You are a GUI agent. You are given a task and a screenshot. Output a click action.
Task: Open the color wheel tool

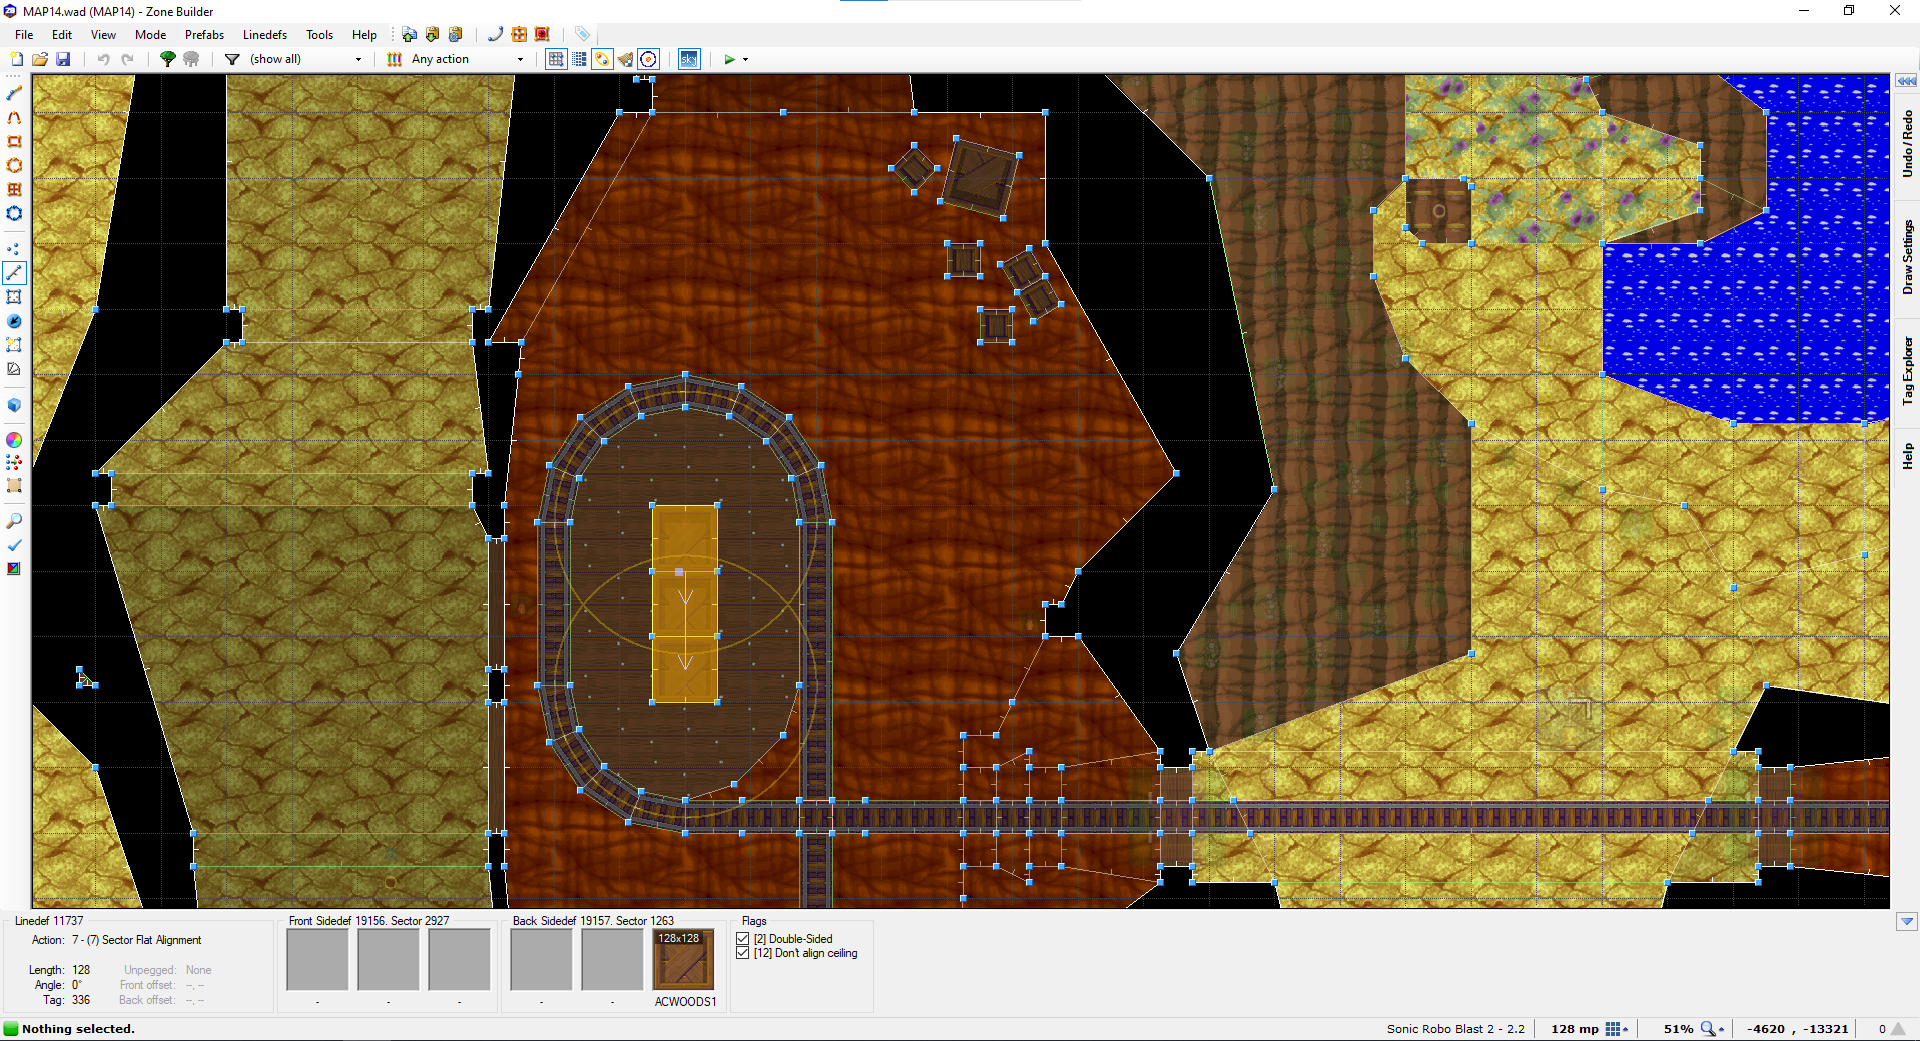pos(14,440)
